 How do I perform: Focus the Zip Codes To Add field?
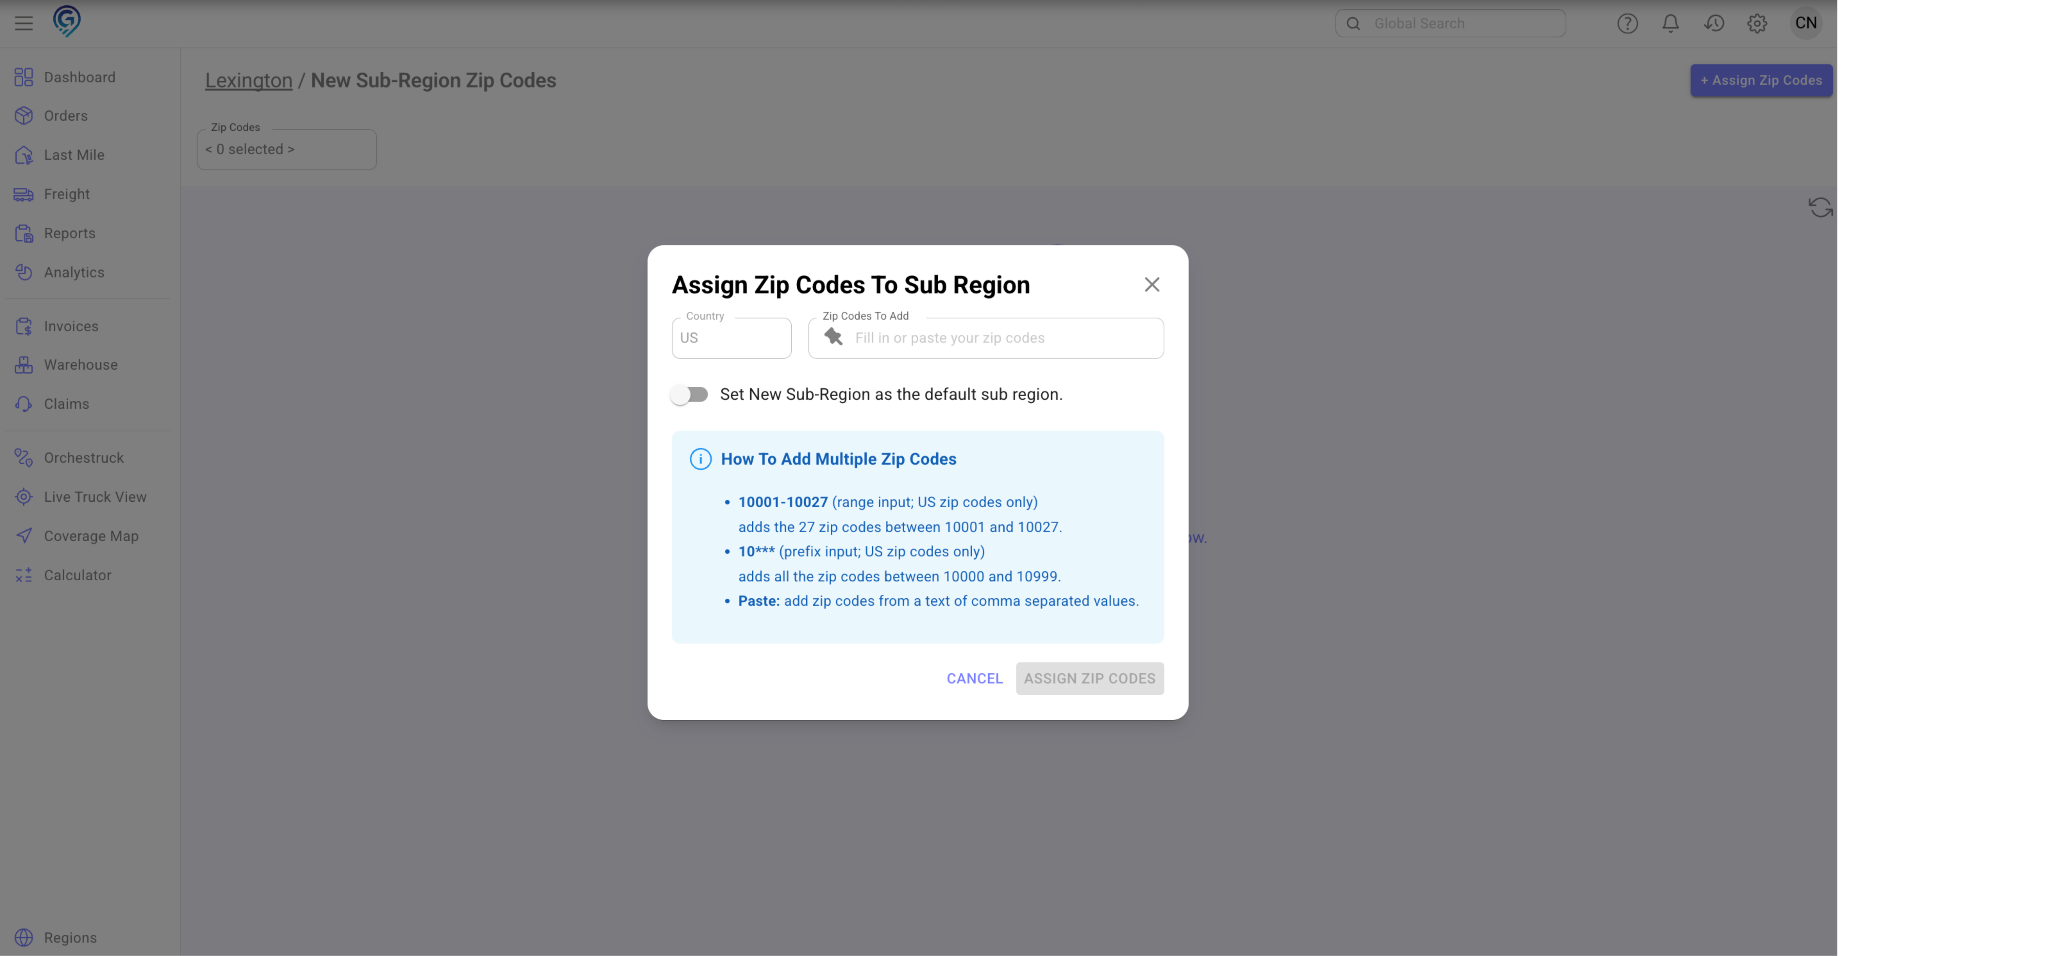pos(1000,338)
